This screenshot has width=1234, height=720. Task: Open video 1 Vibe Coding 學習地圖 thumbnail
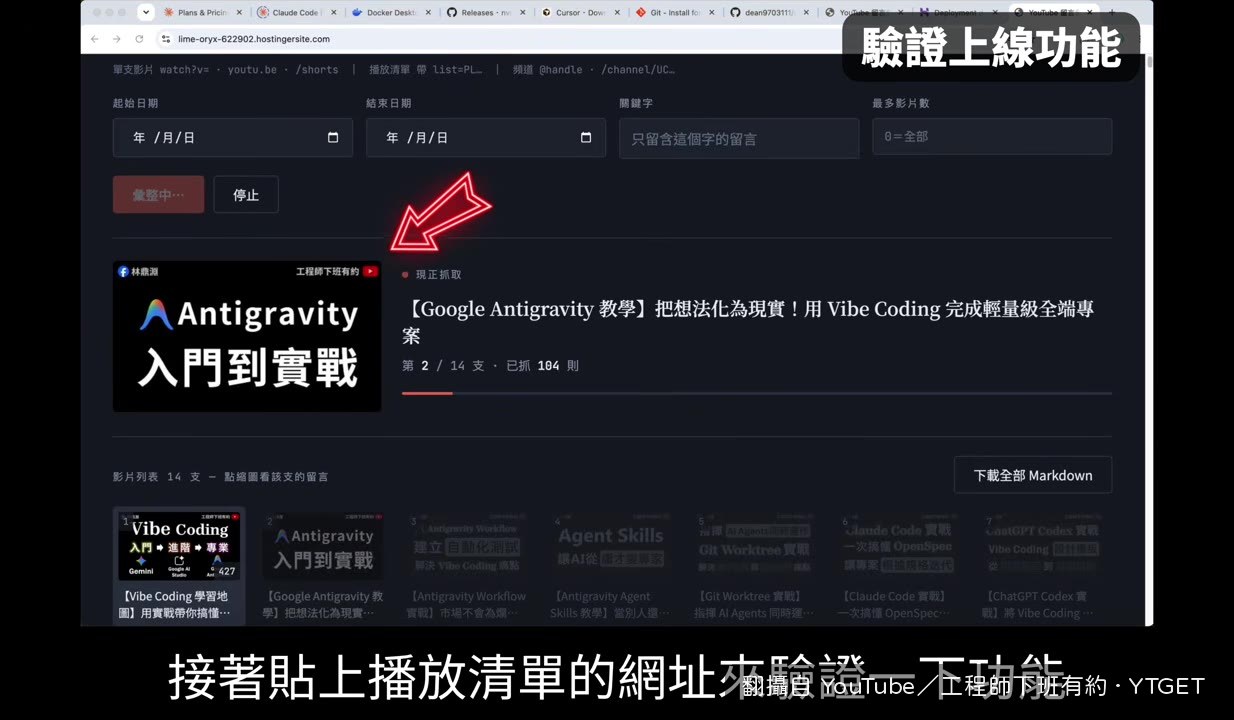[x=179, y=546]
